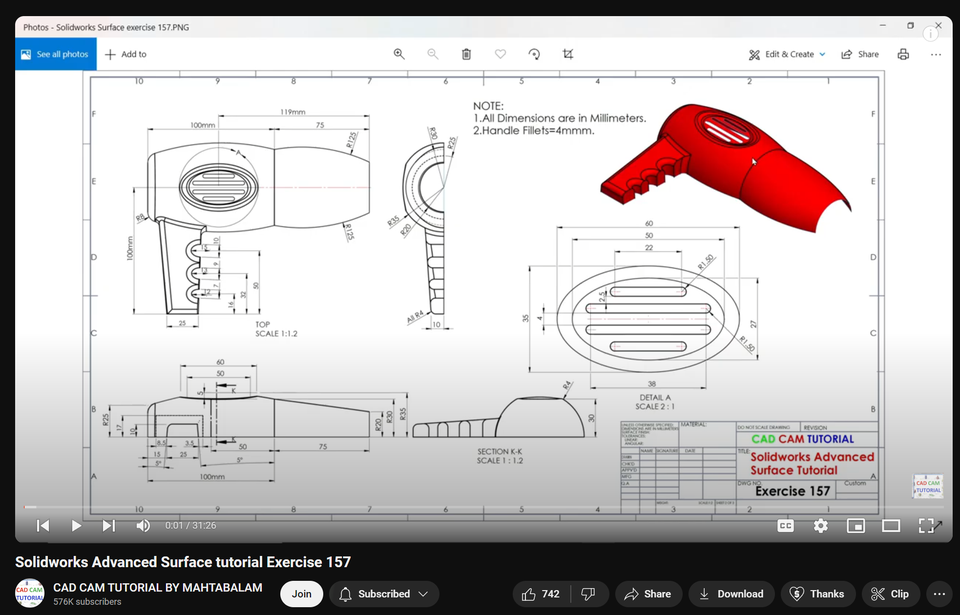
Task: Print the current photo
Action: click(905, 54)
